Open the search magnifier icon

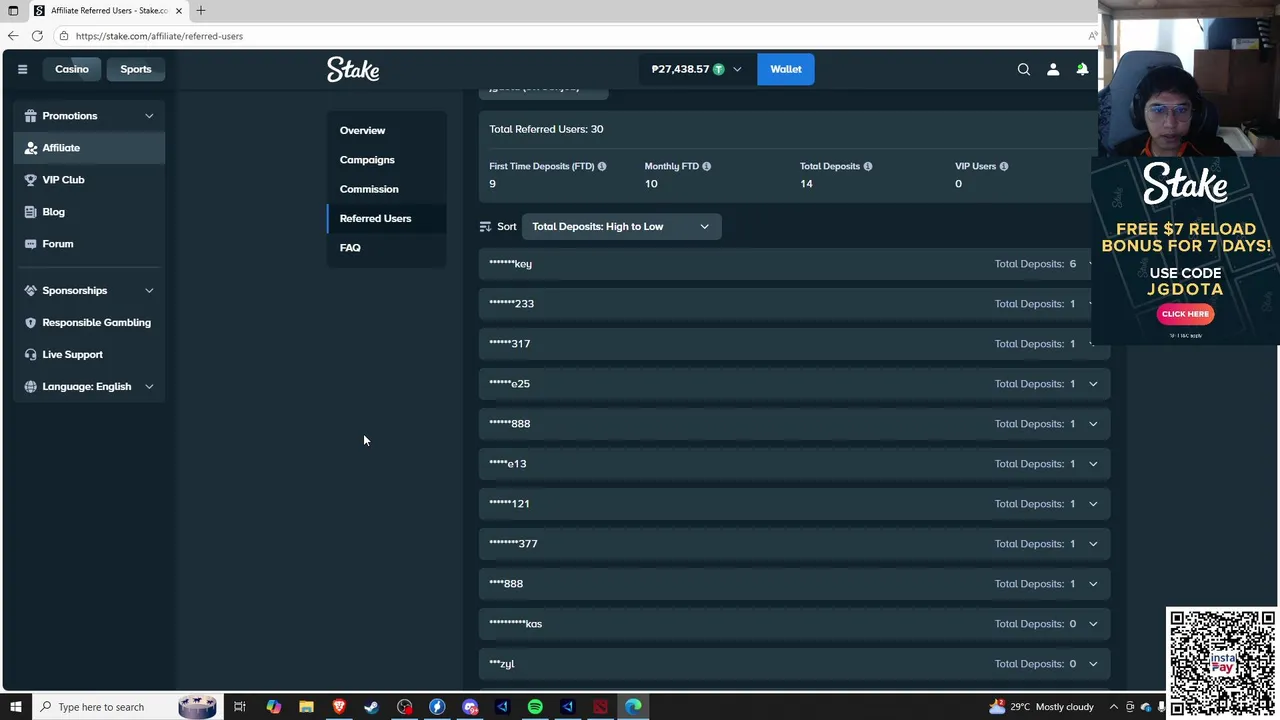1024,69
